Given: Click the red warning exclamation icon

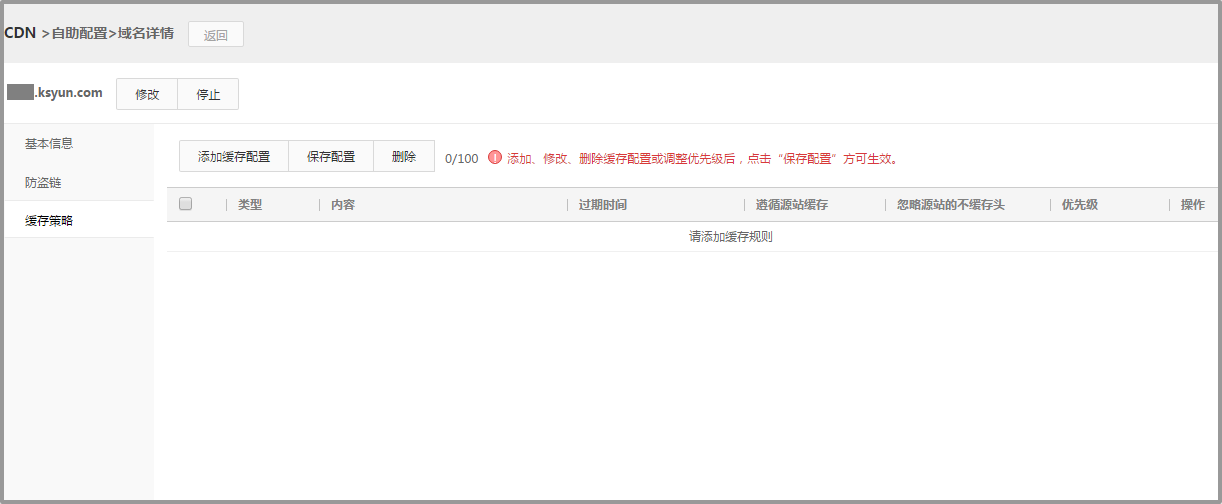Looking at the screenshot, I should pyautogui.click(x=495, y=157).
